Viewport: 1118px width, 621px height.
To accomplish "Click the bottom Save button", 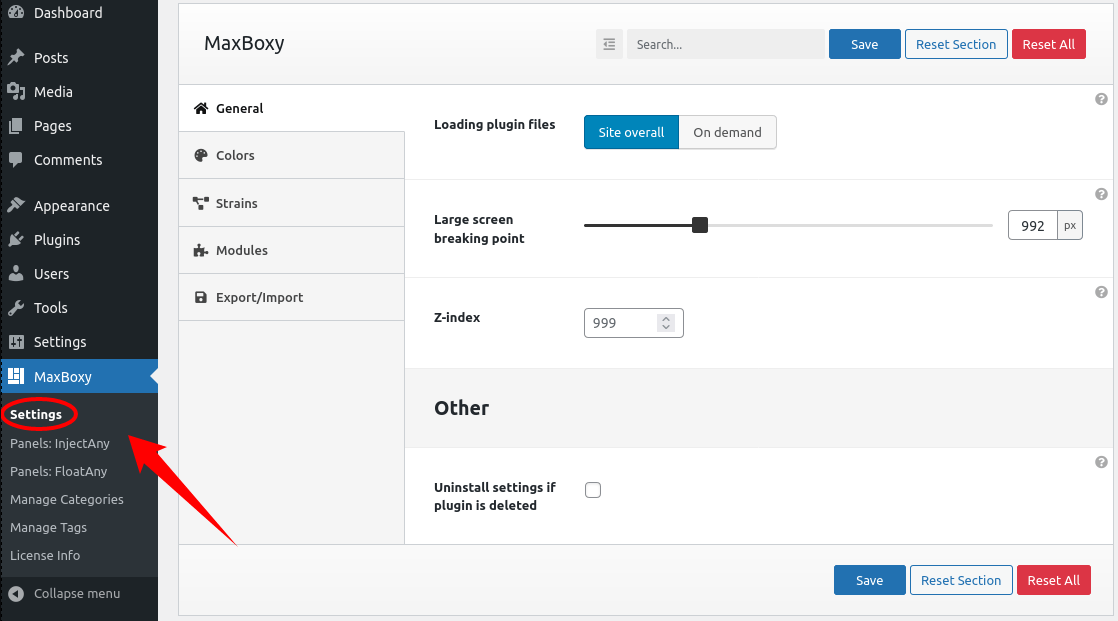I will point(869,580).
